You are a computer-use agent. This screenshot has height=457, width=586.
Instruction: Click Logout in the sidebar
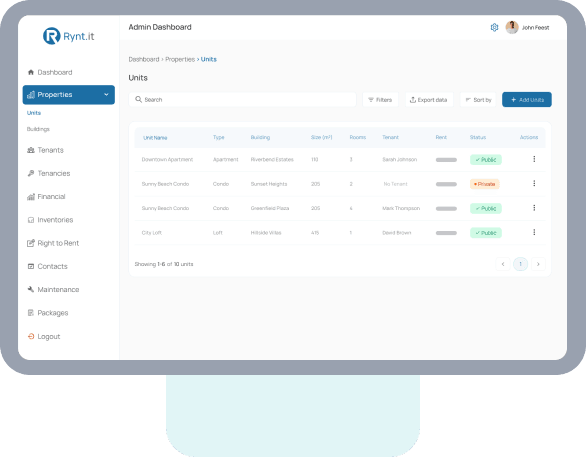pos(44,336)
